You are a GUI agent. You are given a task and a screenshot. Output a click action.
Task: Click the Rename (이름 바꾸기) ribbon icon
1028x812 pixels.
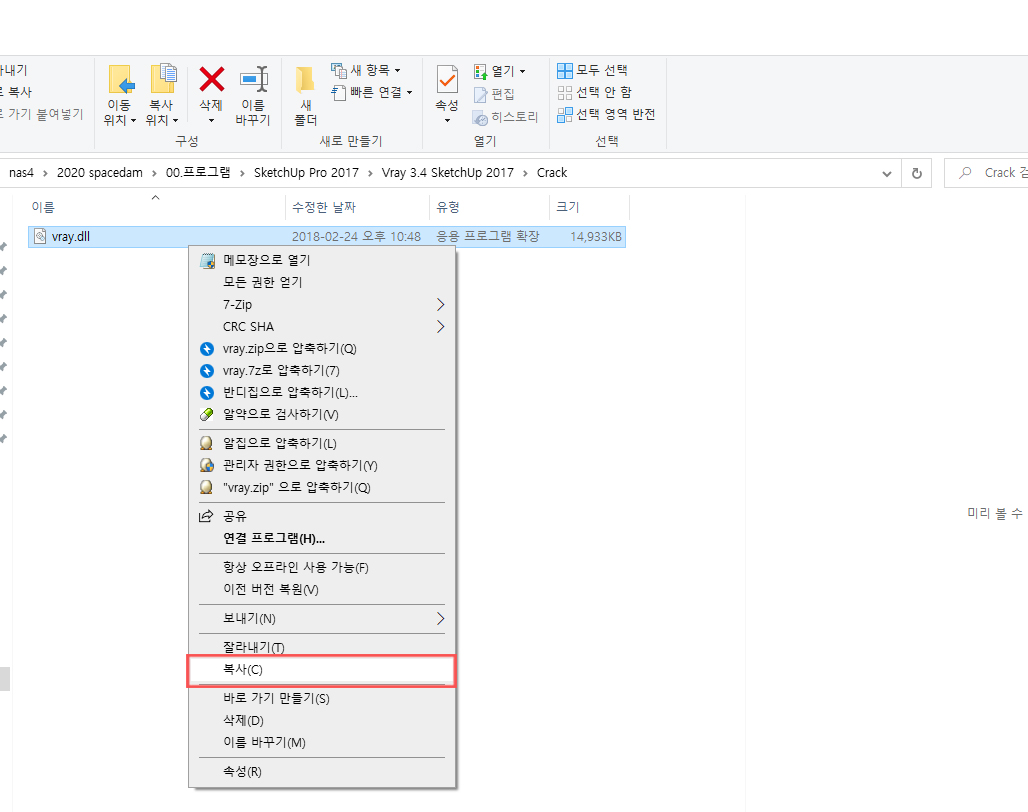[x=253, y=79]
